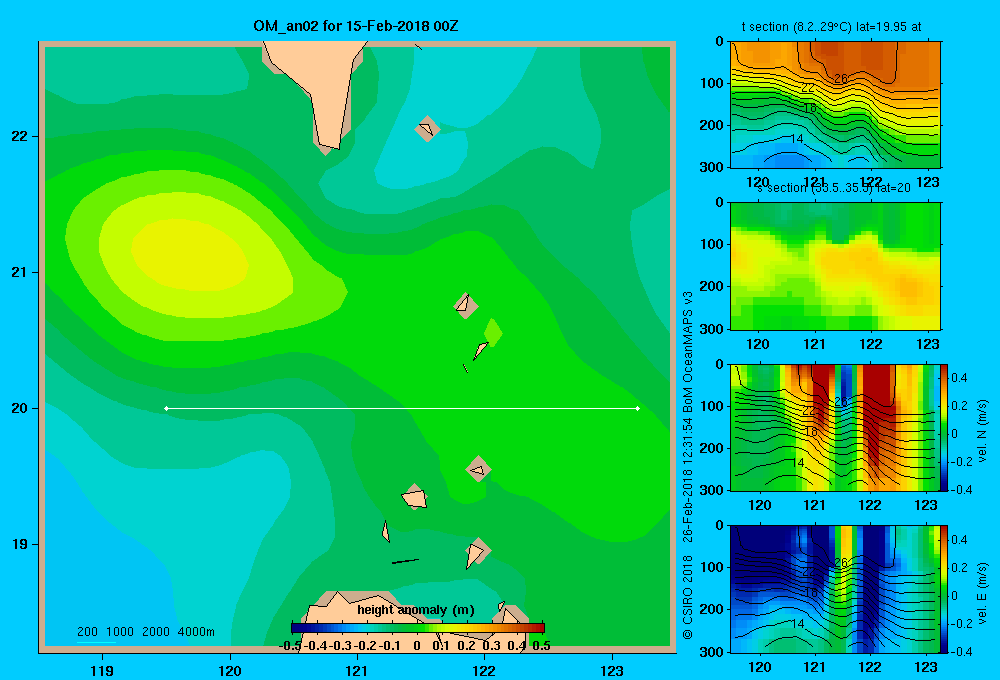
Task: Click latitude label 22 on main map axis
Action: pyautogui.click(x=19, y=137)
